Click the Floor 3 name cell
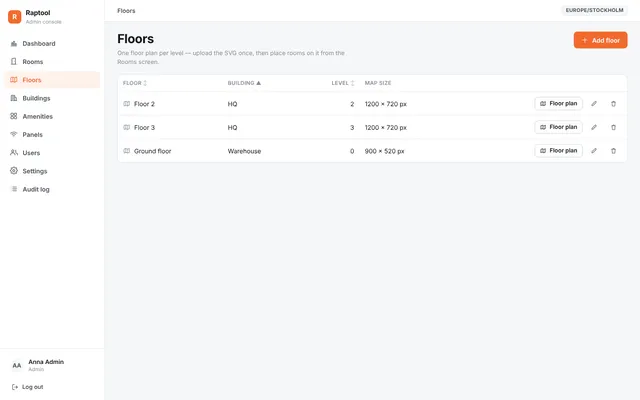Screen dimensions: 640x400 click(x=144, y=128)
